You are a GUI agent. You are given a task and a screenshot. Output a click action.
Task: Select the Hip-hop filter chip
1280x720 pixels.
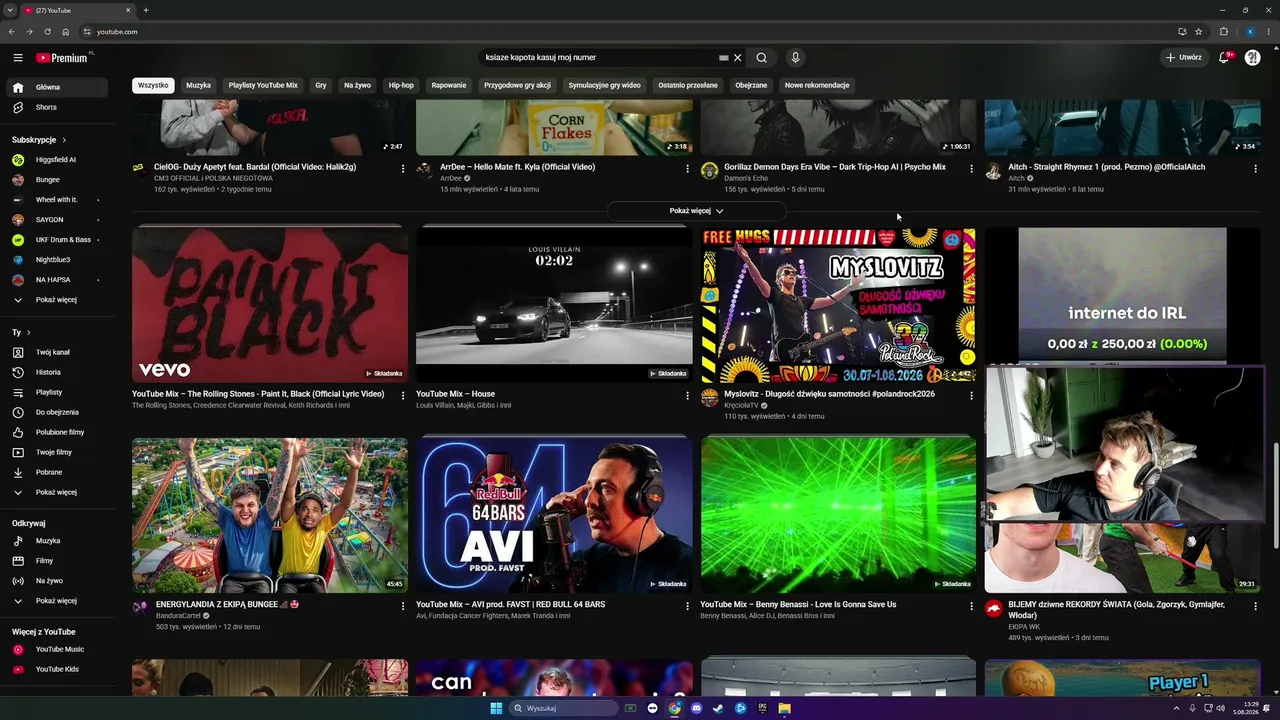pyautogui.click(x=401, y=85)
